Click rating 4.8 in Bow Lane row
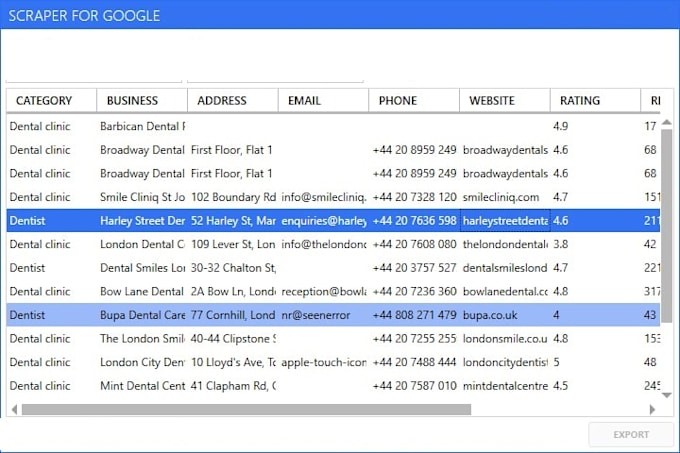 pos(595,291)
